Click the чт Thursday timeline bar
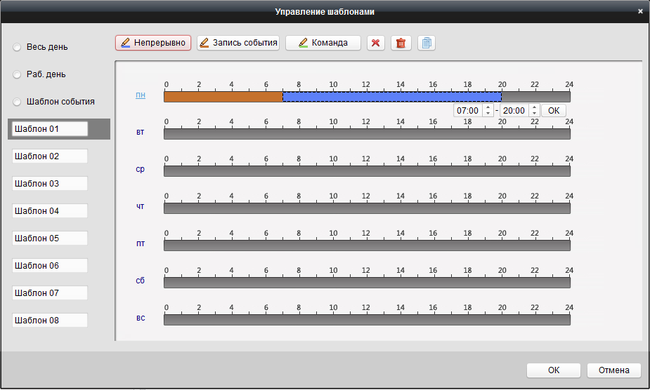The width and height of the screenshot is (650, 390). [x=367, y=208]
